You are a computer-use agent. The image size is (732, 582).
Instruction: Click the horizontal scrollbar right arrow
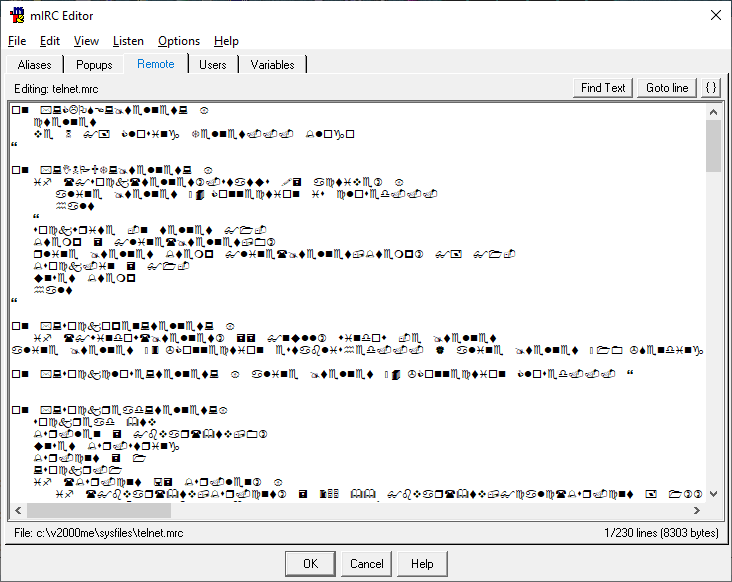tap(697, 511)
